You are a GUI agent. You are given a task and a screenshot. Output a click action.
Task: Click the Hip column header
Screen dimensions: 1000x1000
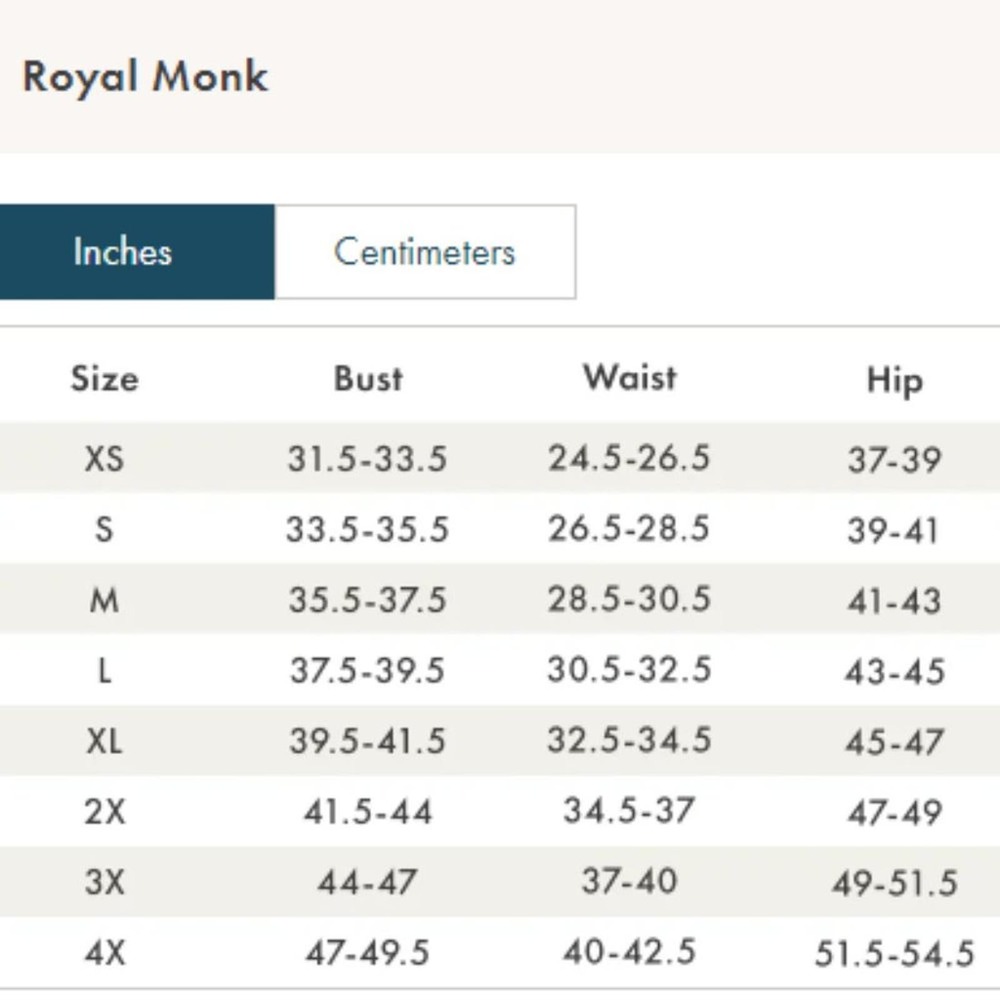(x=894, y=380)
